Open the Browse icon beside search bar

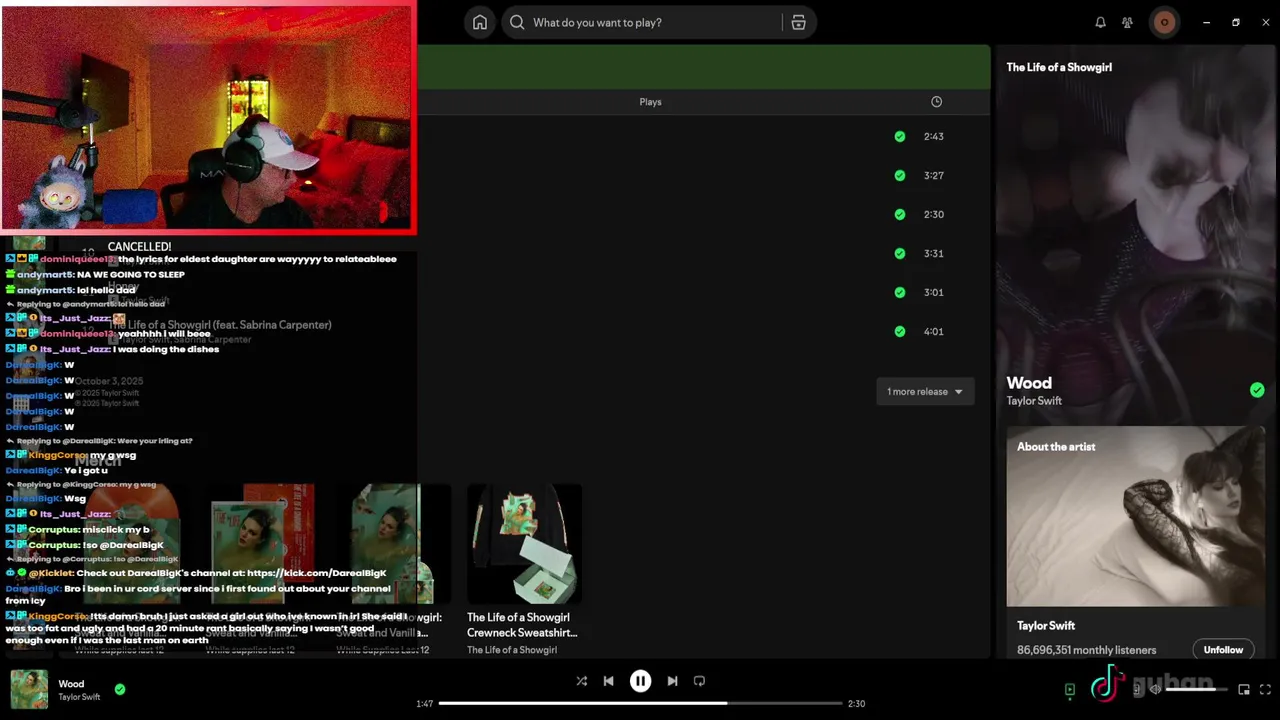click(x=798, y=22)
